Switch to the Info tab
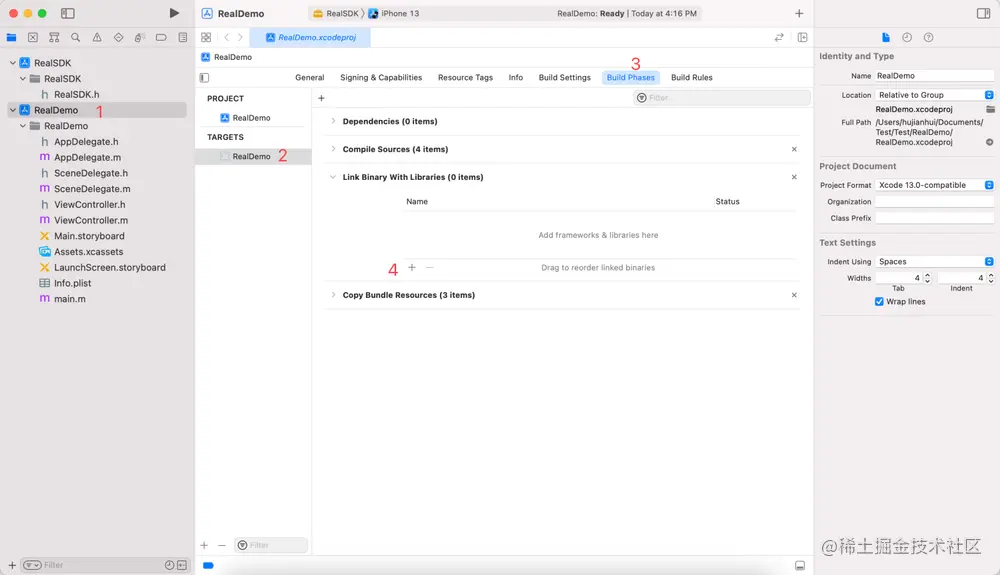The image size is (1000, 575). [x=515, y=78]
